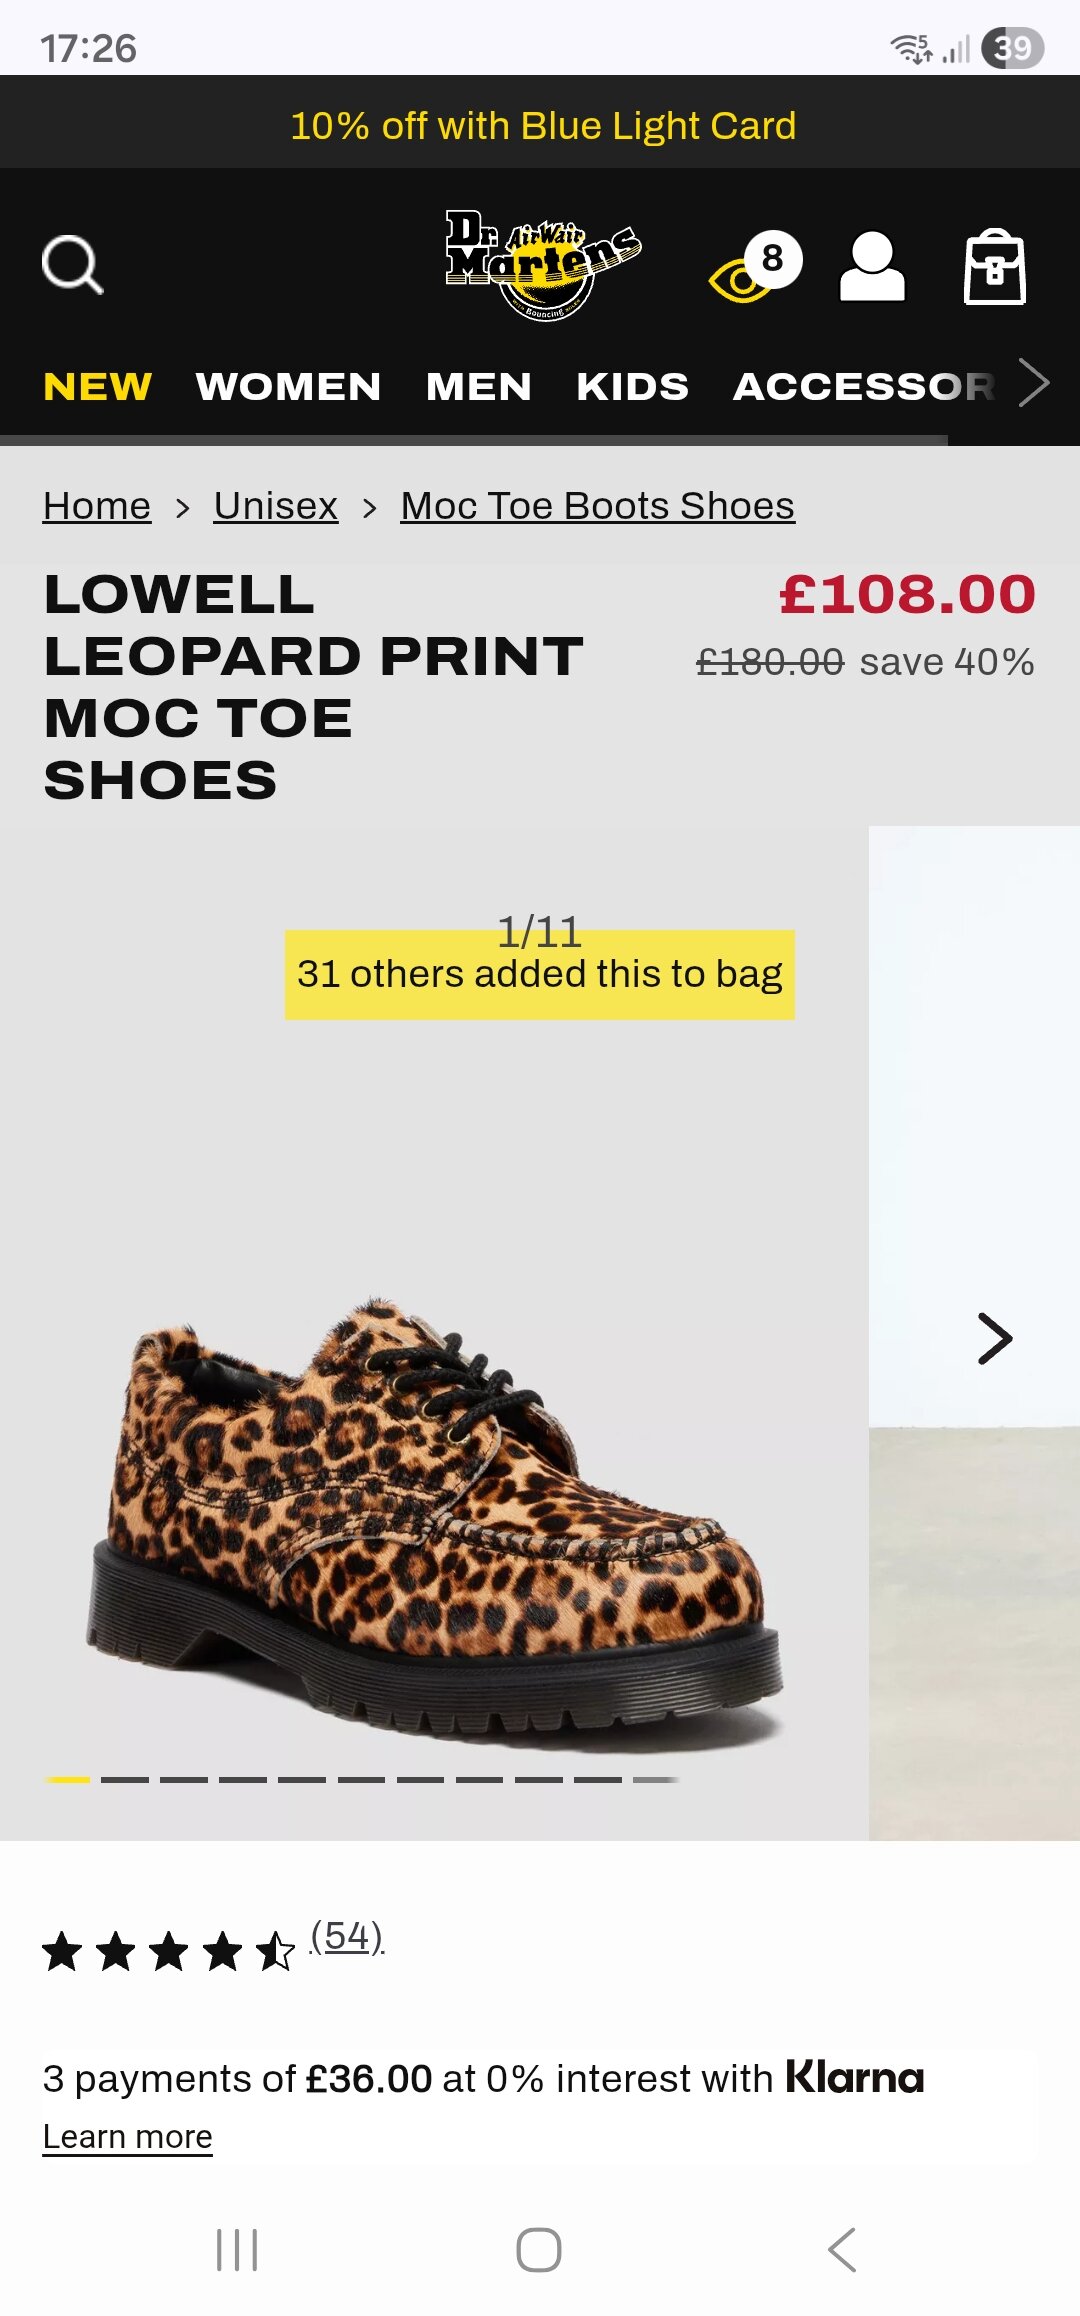1080x2316 pixels.
Task: Show next product image with arrow
Action: point(994,1338)
